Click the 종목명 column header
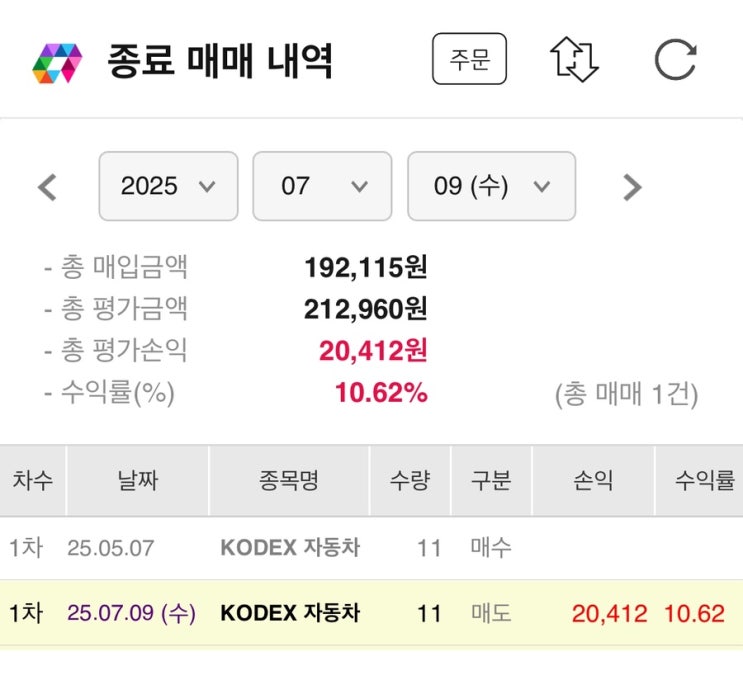The width and height of the screenshot is (743, 680). coord(288,481)
